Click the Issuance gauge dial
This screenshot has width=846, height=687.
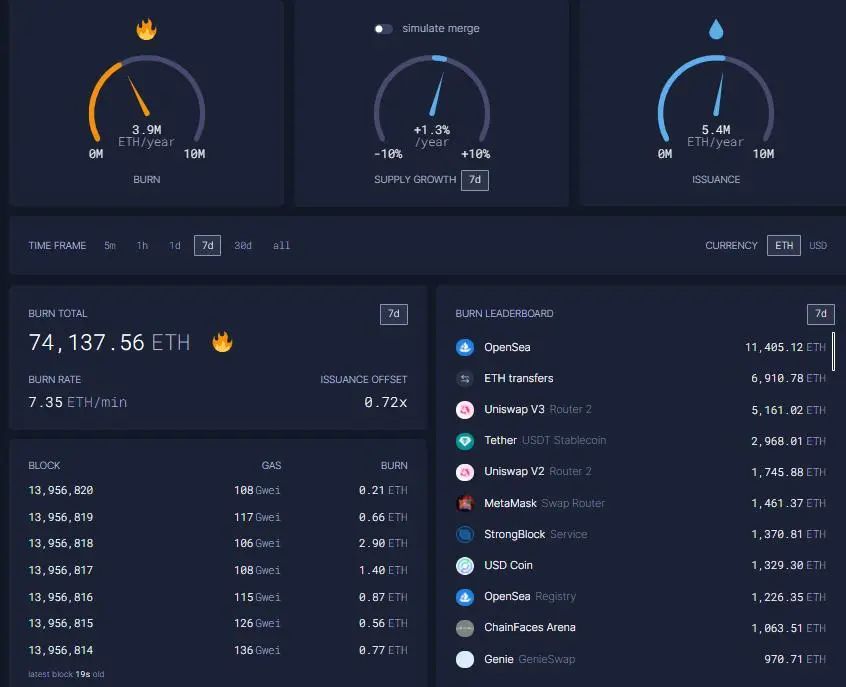point(716,100)
